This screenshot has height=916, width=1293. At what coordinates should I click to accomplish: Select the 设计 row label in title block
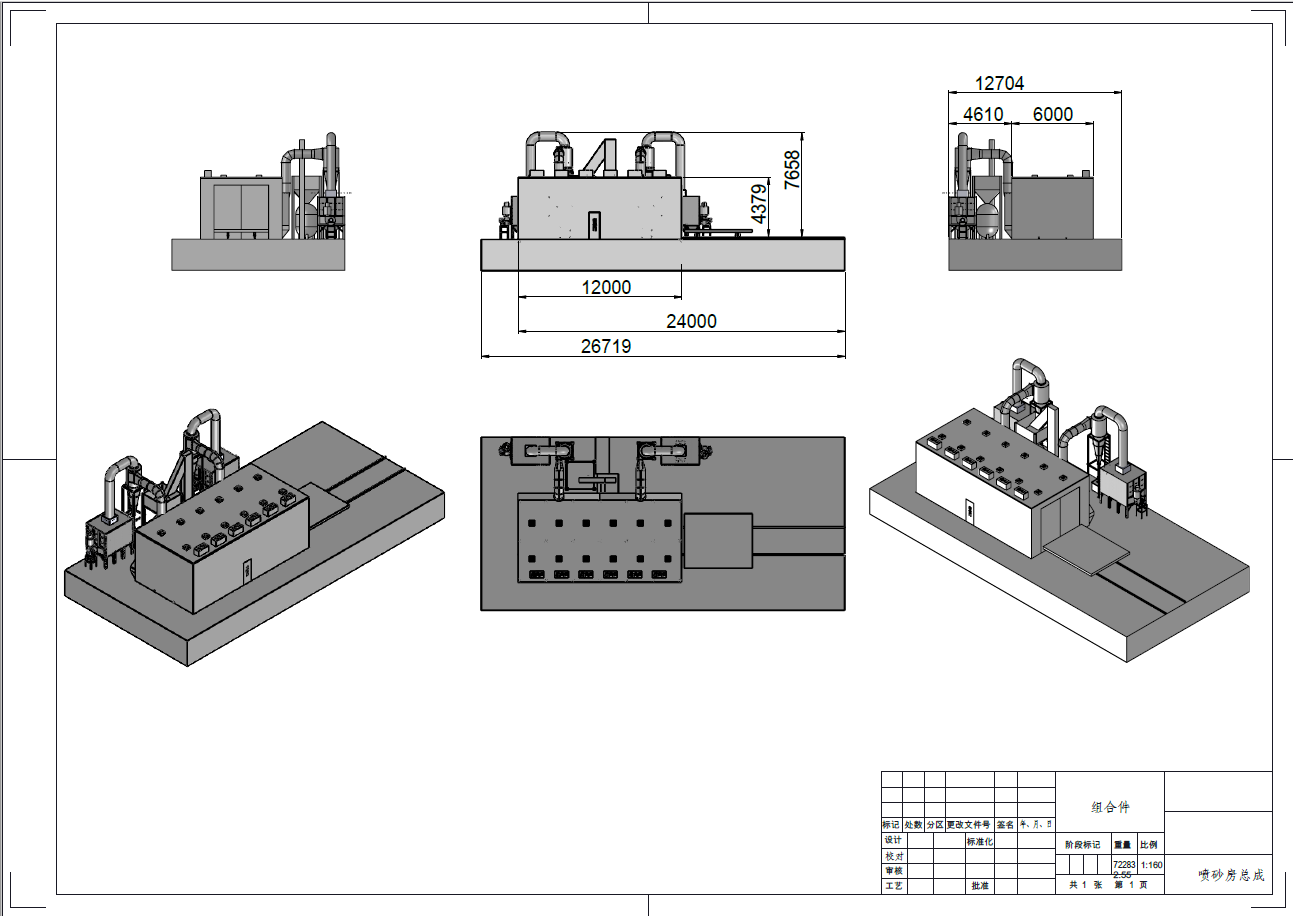tap(892, 841)
